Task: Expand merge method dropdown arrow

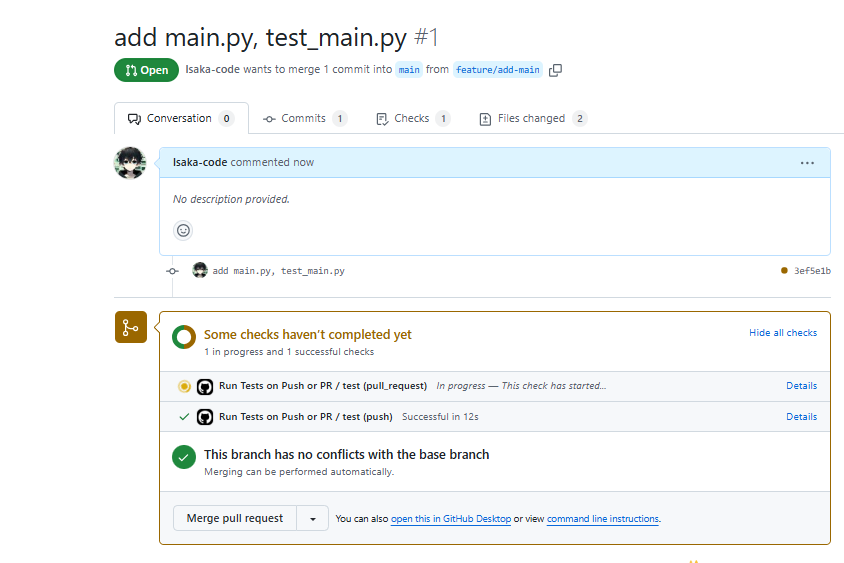Action: coord(313,518)
